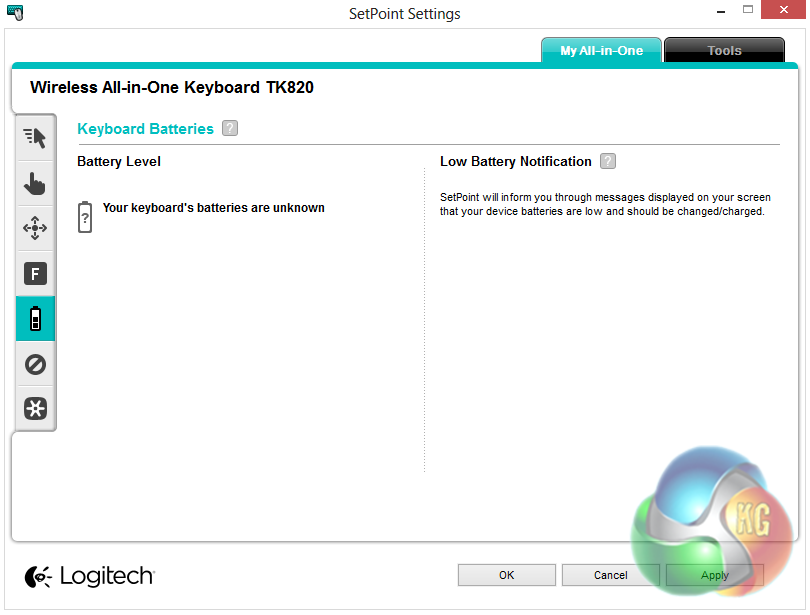Open the pointer settings sidebar icon

tap(35, 138)
